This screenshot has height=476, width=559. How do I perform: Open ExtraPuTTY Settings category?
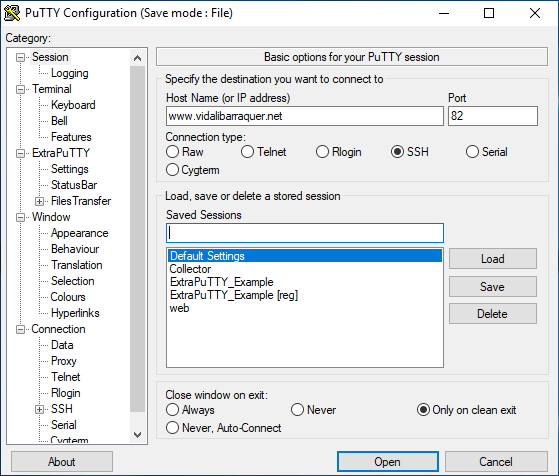pyautogui.click(x=70, y=169)
